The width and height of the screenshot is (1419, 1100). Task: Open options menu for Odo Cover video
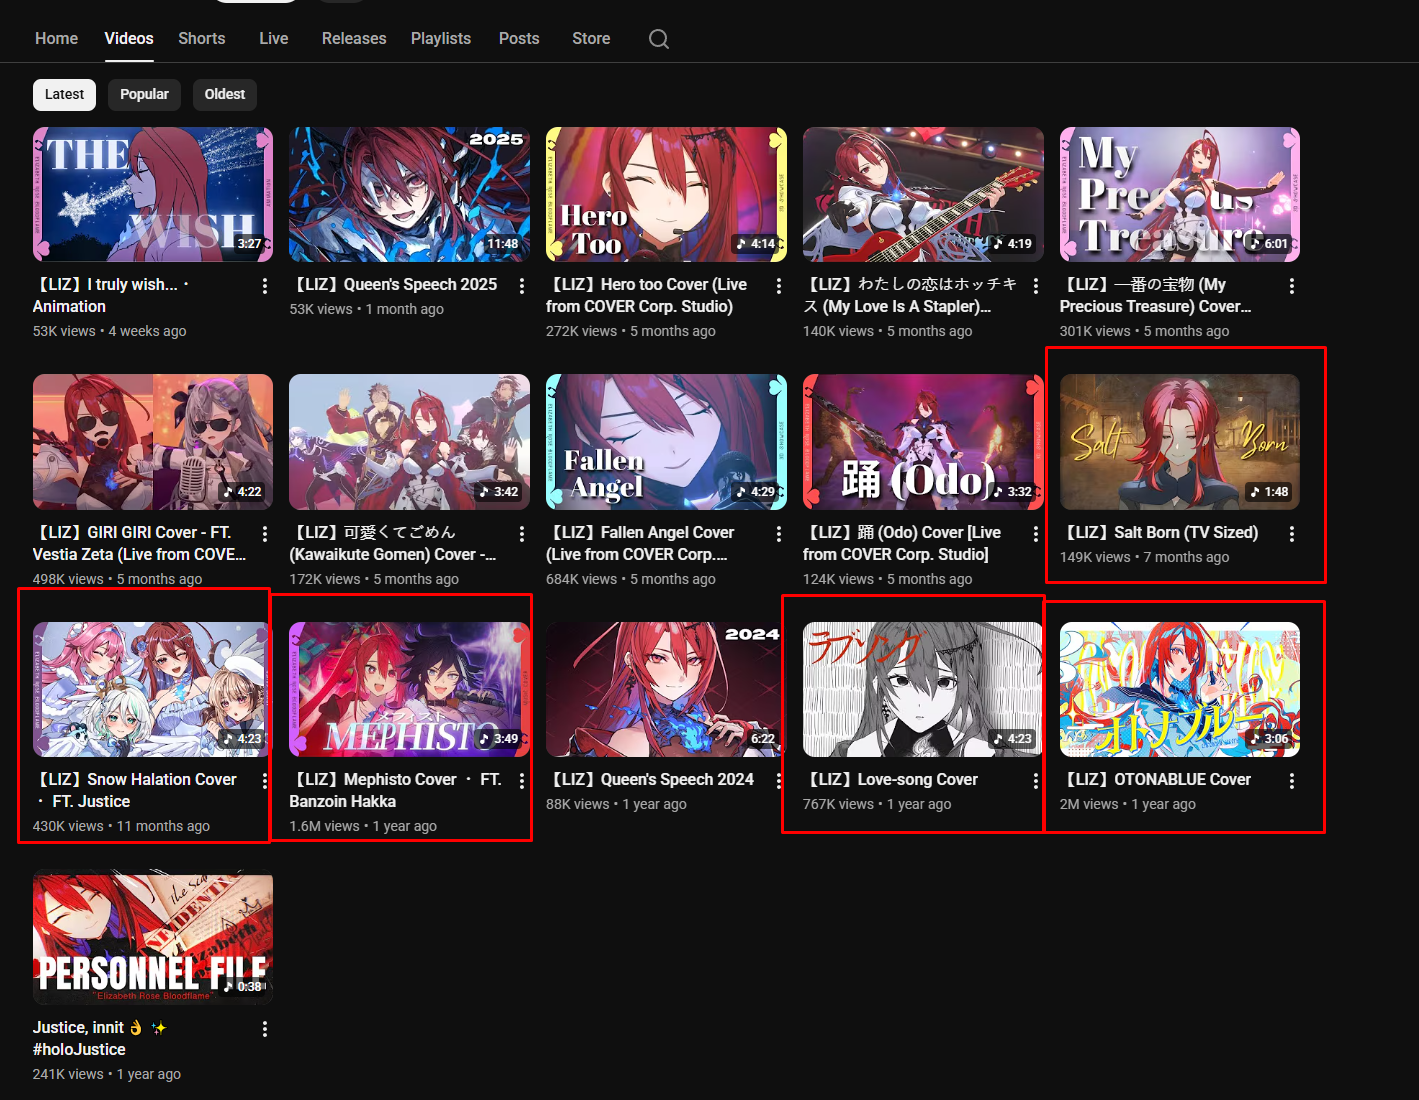tap(1035, 534)
